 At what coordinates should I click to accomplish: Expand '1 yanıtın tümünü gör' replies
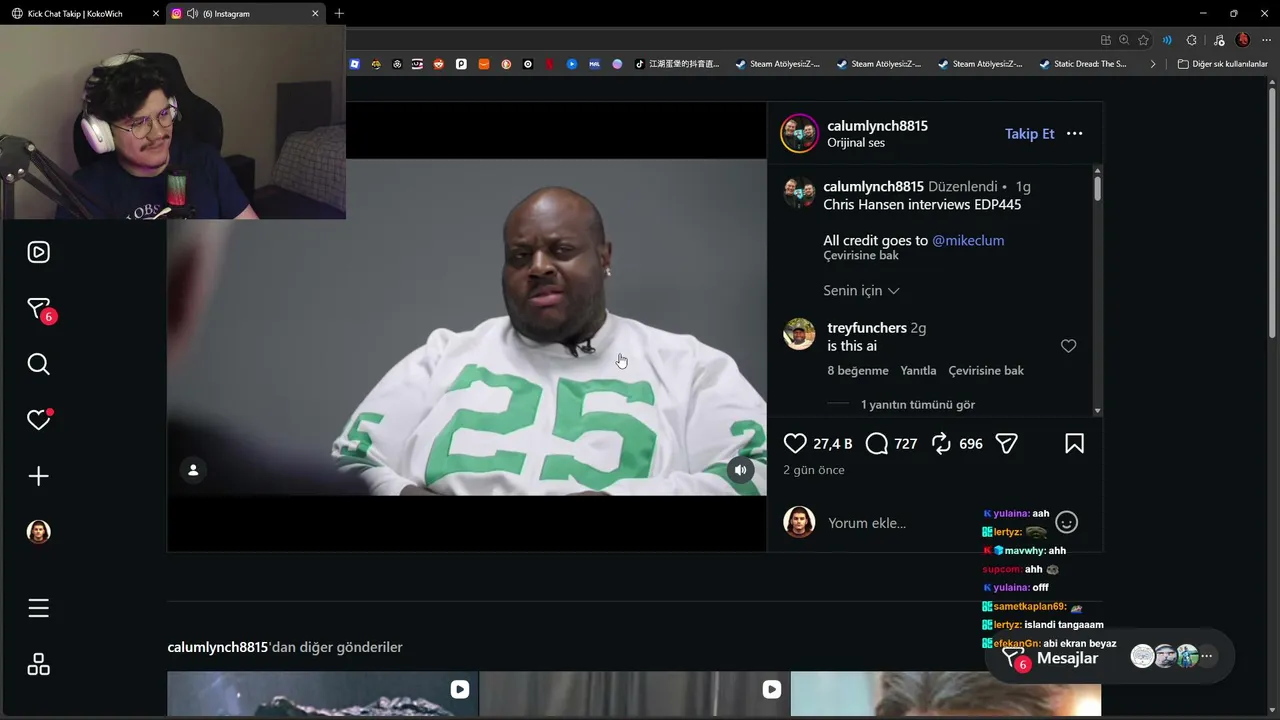(918, 405)
